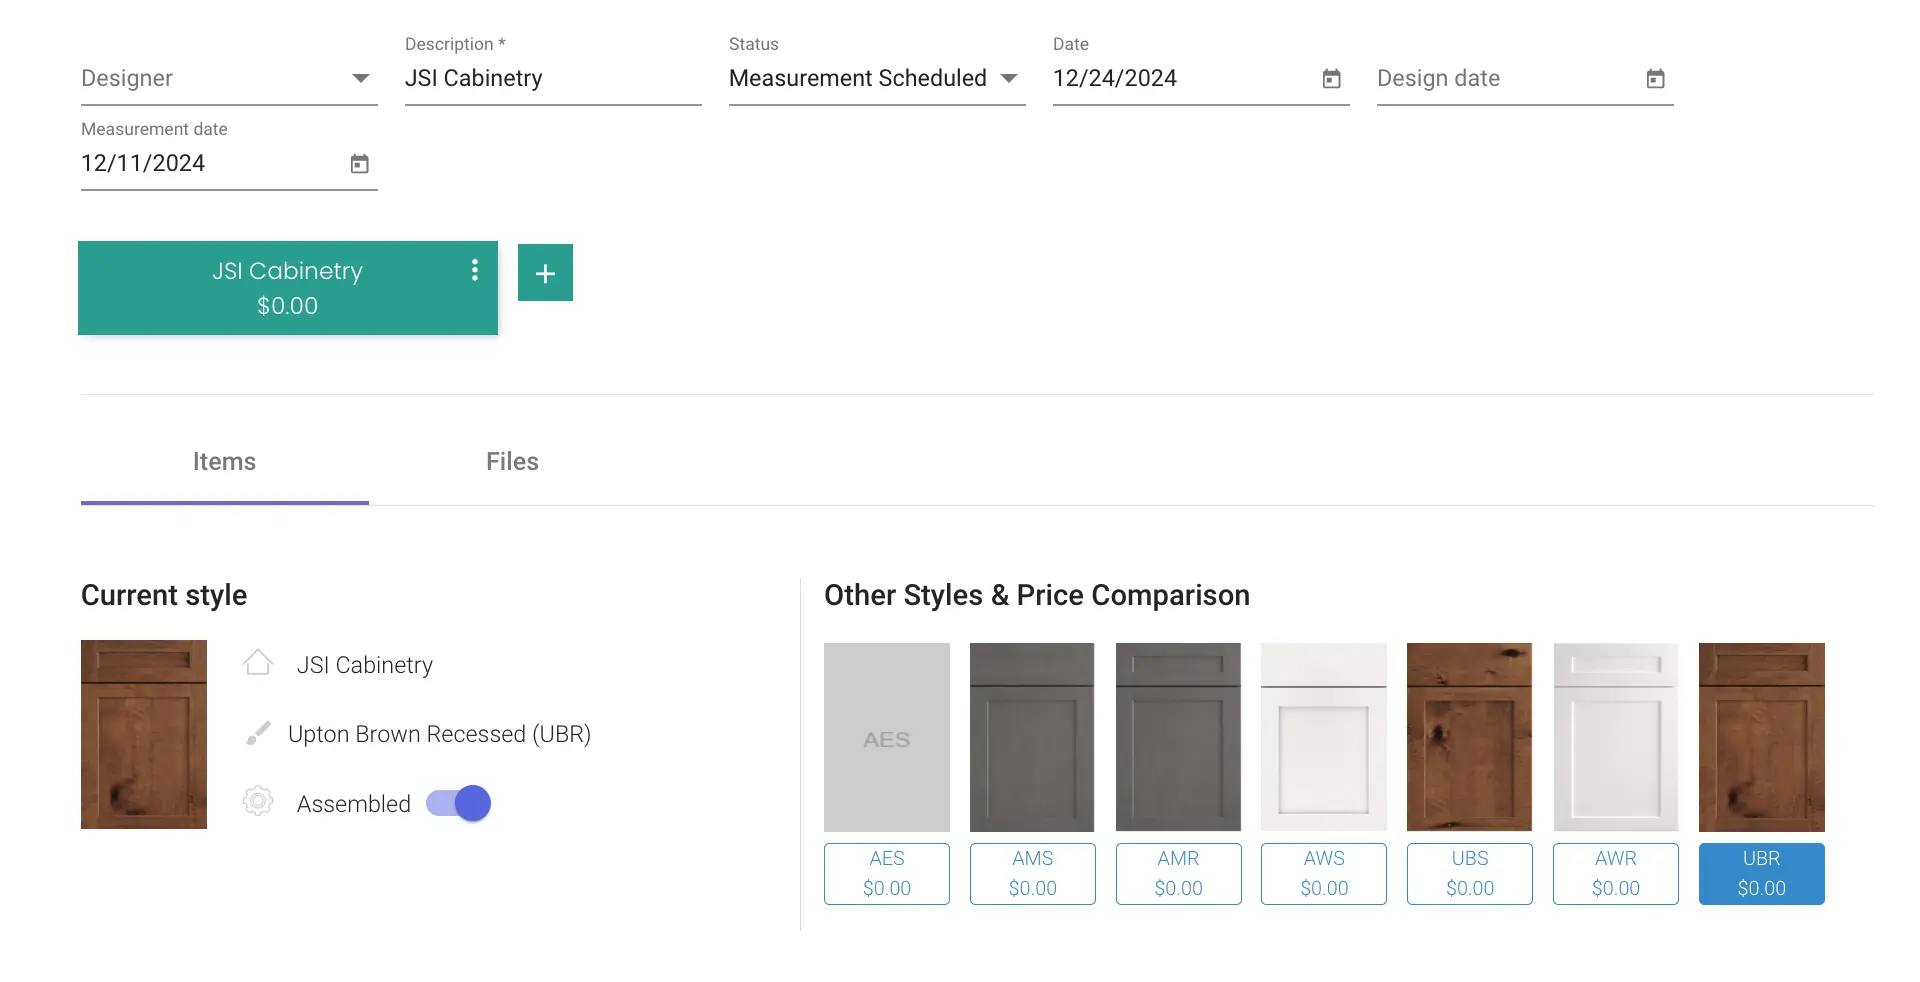Click the UBS brown door thumbnail

point(1470,737)
